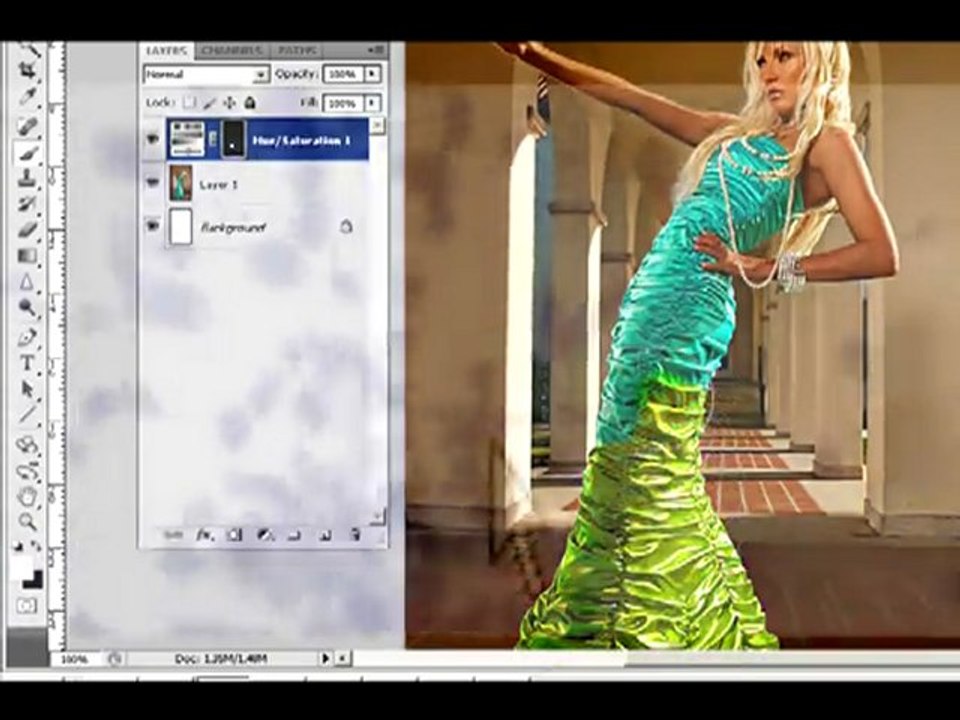Open the Fill slider arrow
This screenshot has width=960, height=720.
[x=372, y=103]
